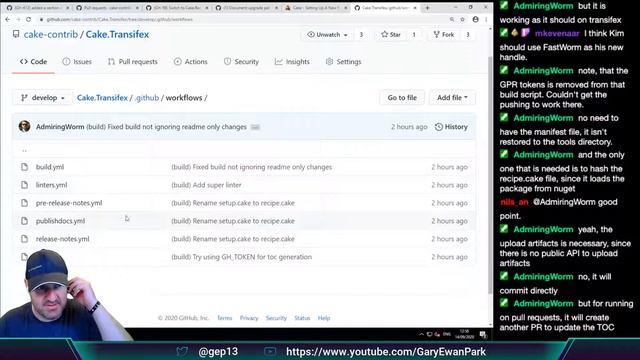
Task: Open the Terms footer link
Action: (x=224, y=318)
